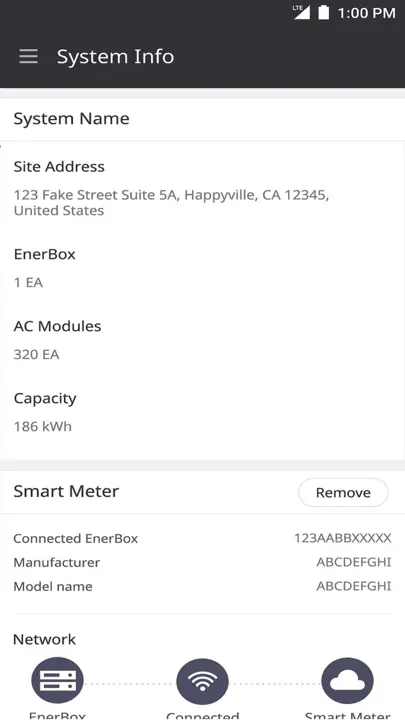405x720 pixels.
Task: Tap the Wi-Fi Connected network icon
Action: (202, 683)
